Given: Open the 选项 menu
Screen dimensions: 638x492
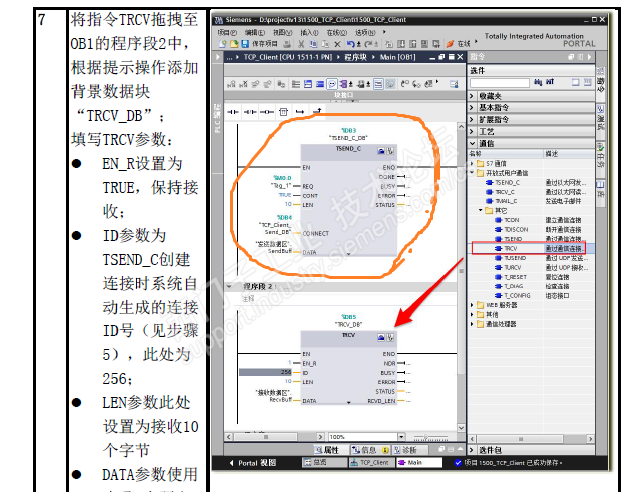Looking at the screenshot, I should (x=365, y=32).
